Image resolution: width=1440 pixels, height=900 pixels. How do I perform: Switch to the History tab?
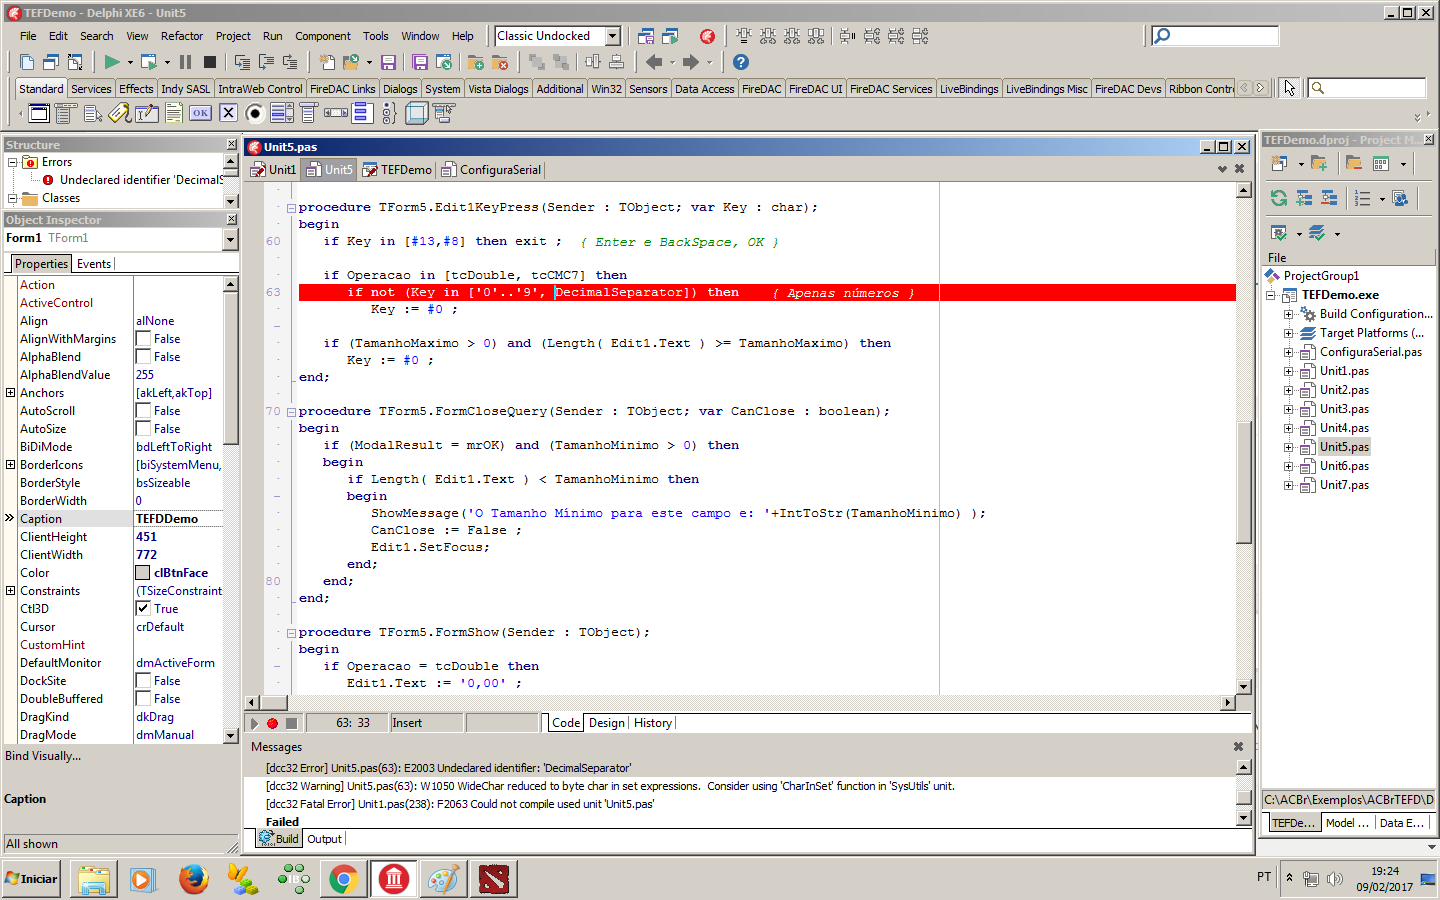click(x=653, y=723)
